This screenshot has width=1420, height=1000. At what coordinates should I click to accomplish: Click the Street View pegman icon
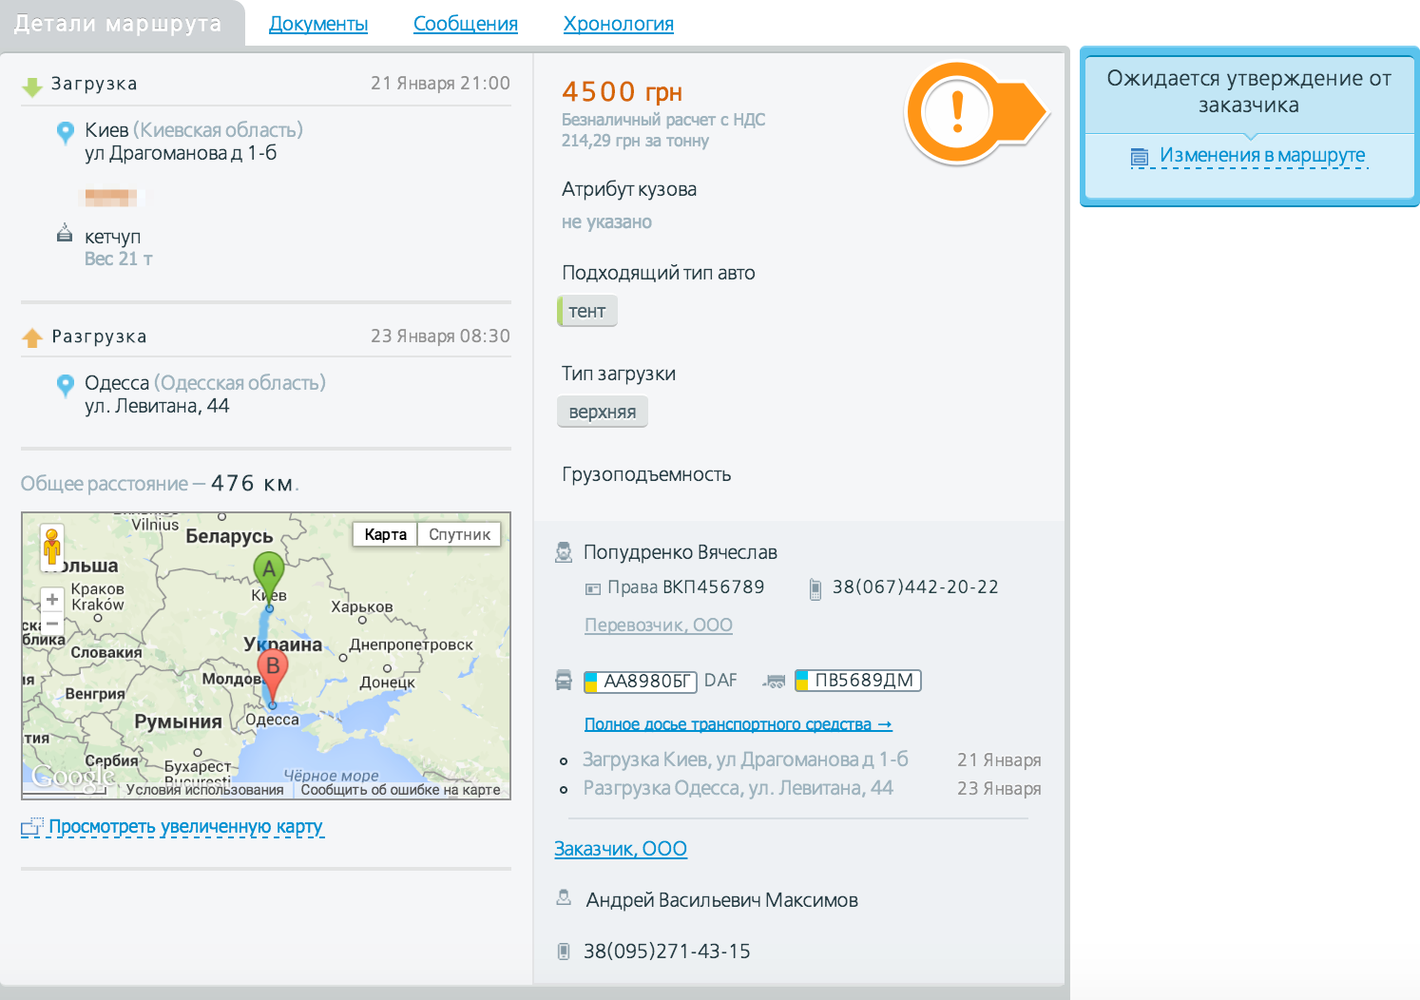[52, 548]
